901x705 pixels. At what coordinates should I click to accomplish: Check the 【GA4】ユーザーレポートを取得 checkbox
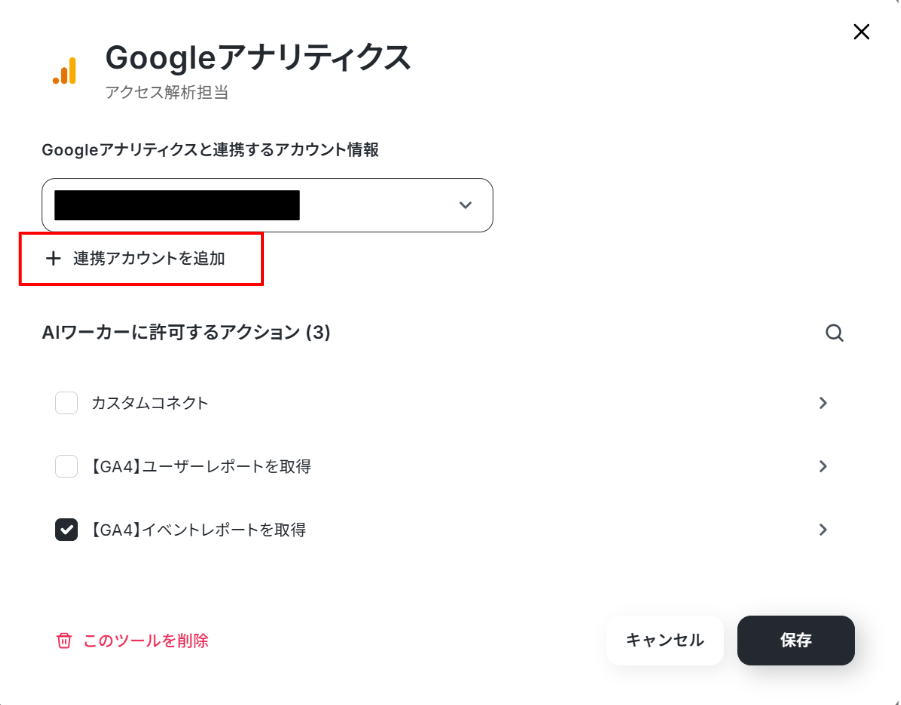(x=67, y=466)
